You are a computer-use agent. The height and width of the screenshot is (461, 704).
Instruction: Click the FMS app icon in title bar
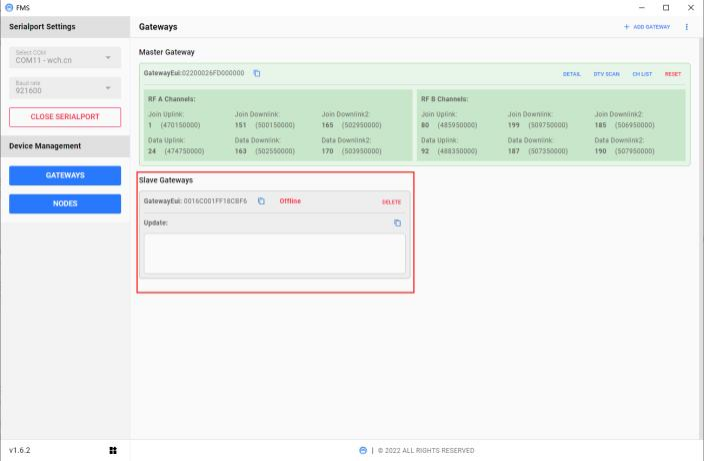10,7
